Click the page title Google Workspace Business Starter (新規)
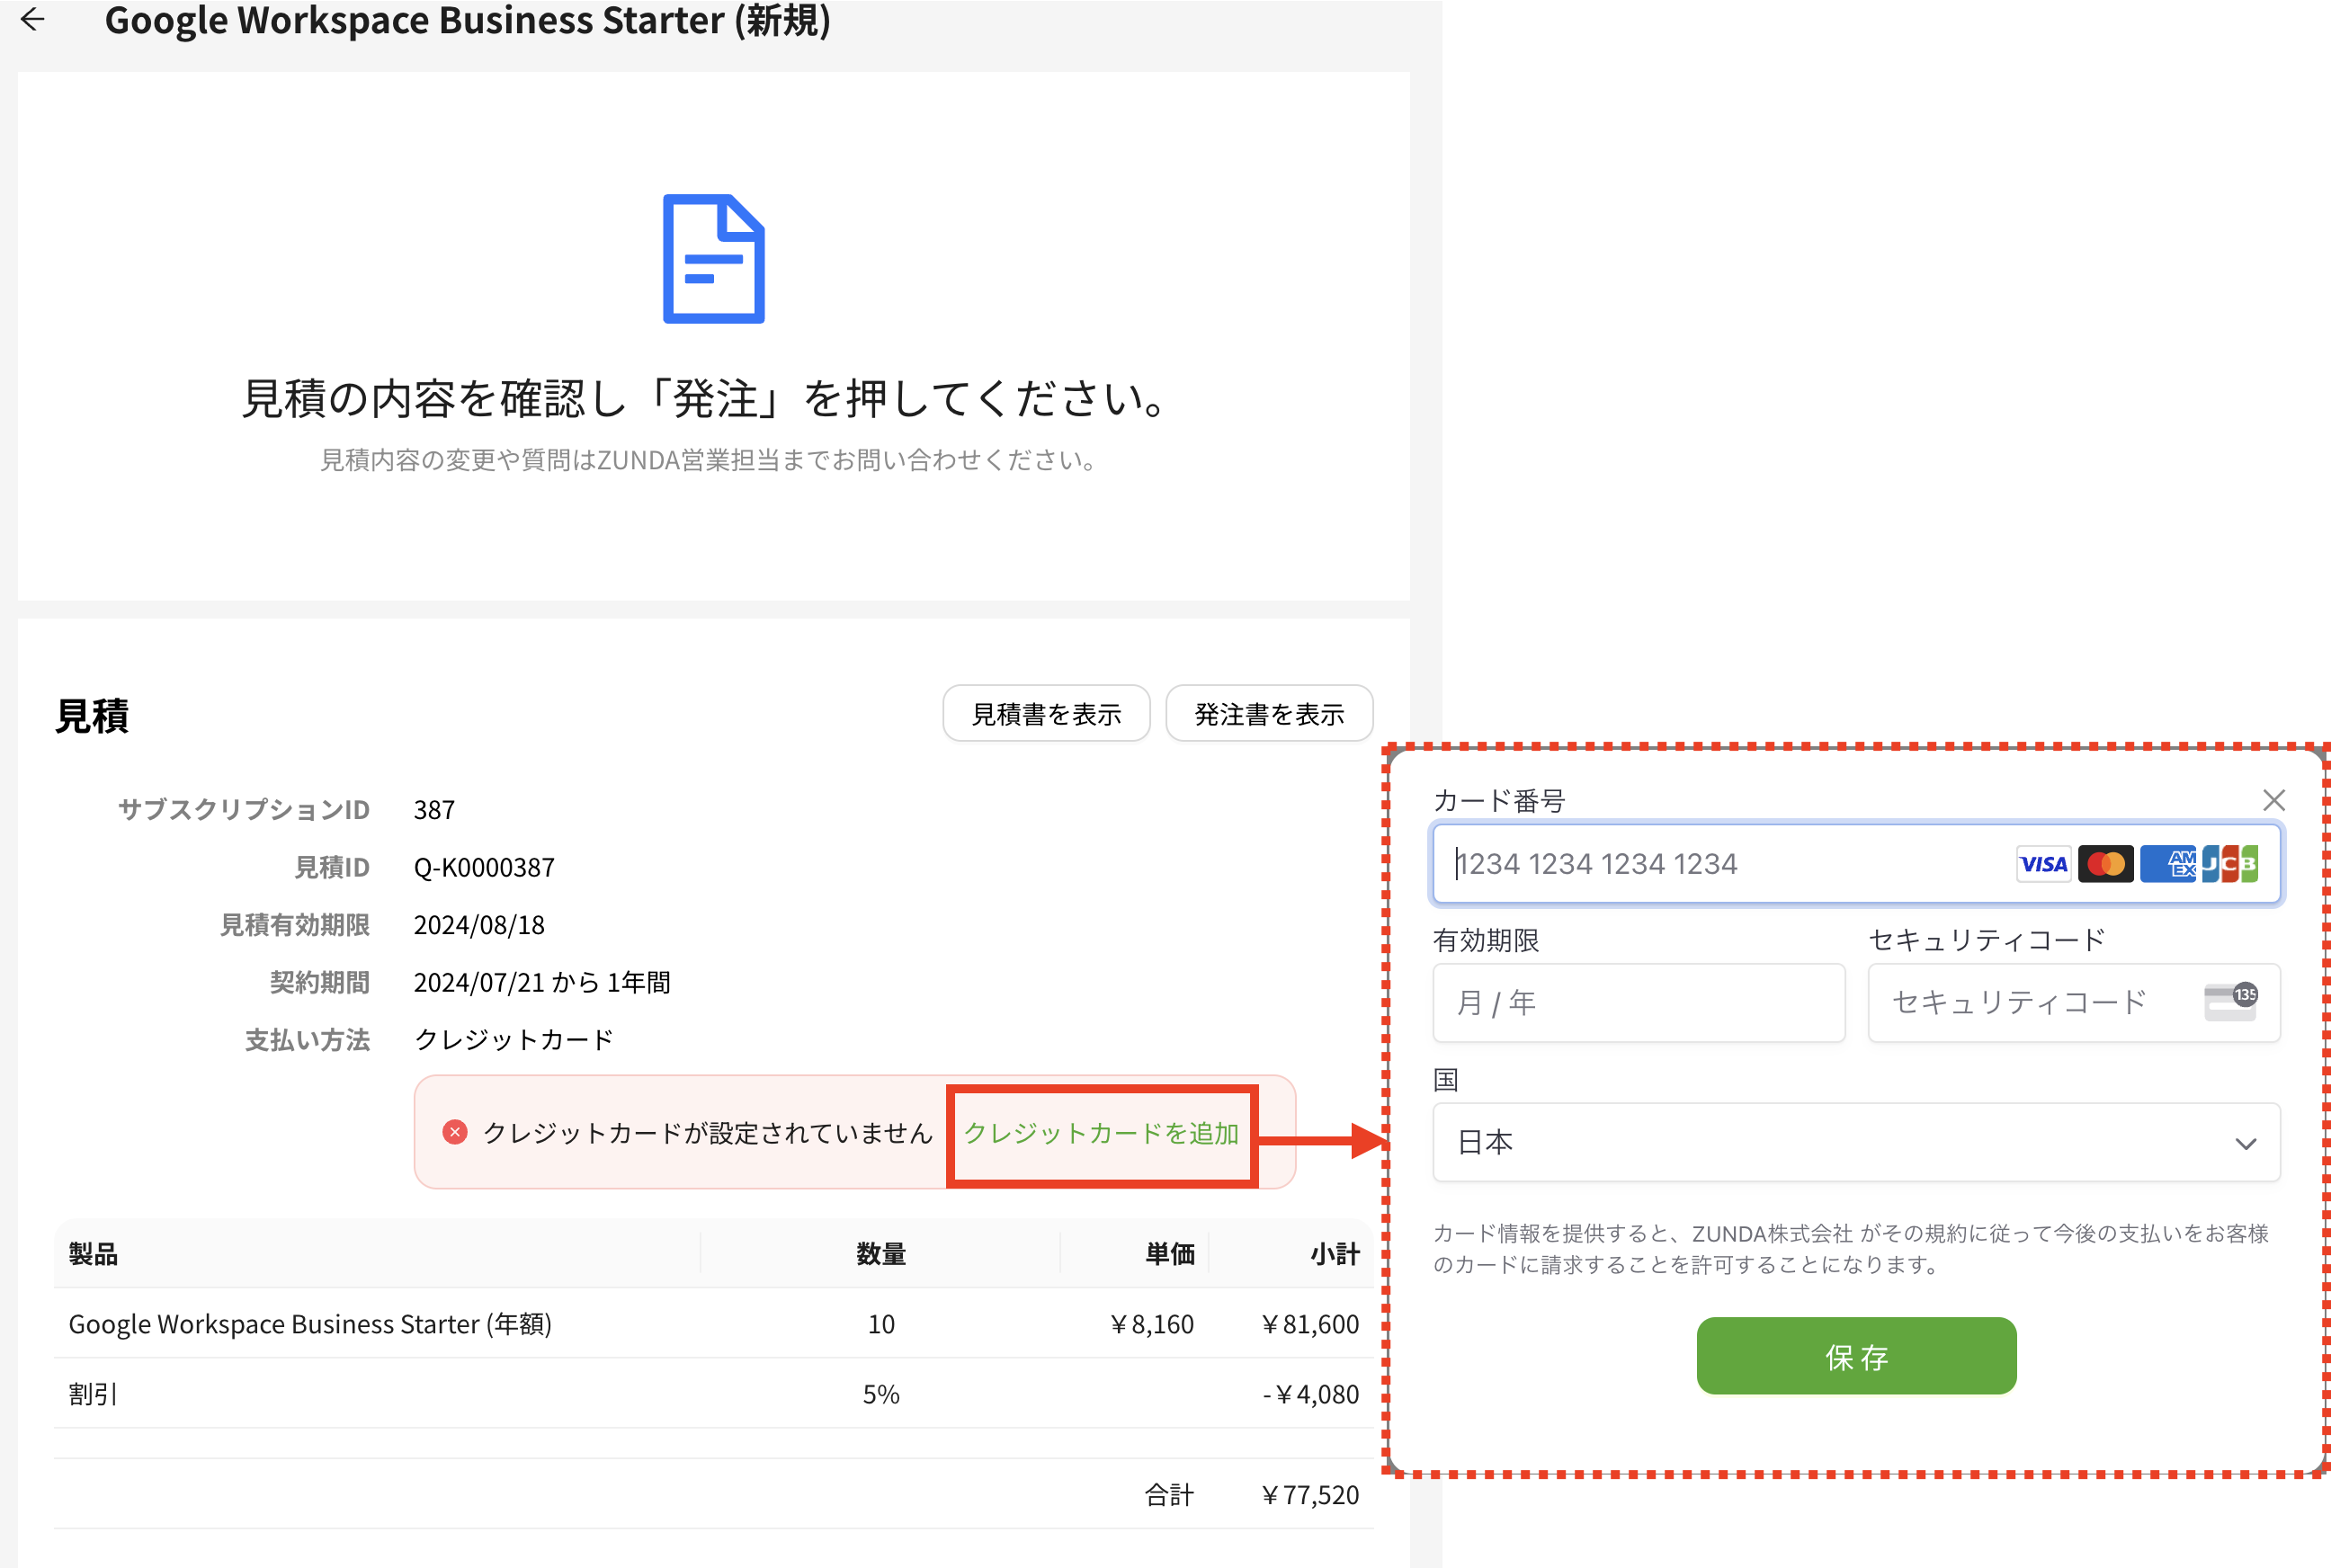 [467, 19]
